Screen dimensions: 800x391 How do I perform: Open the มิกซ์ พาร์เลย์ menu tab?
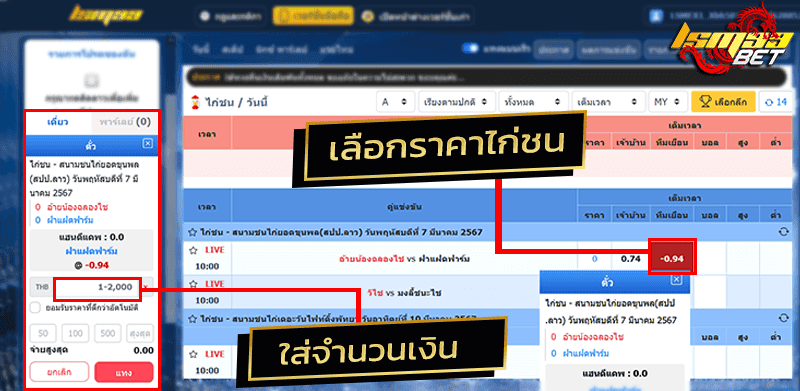282,50
